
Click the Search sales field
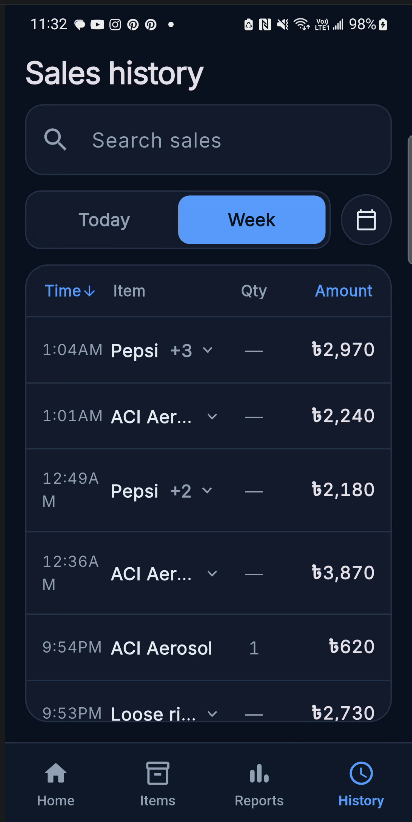(x=208, y=139)
